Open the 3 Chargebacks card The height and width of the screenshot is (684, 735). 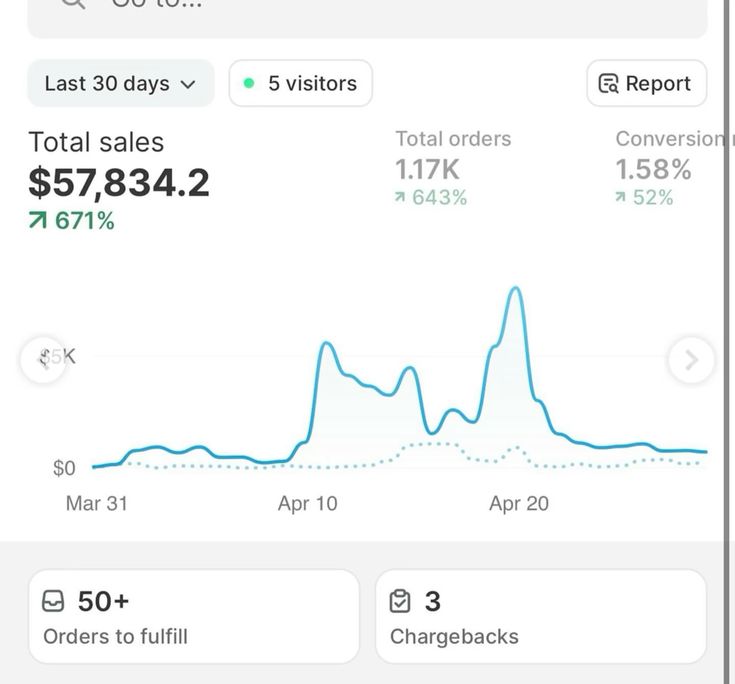pyautogui.click(x=540, y=616)
